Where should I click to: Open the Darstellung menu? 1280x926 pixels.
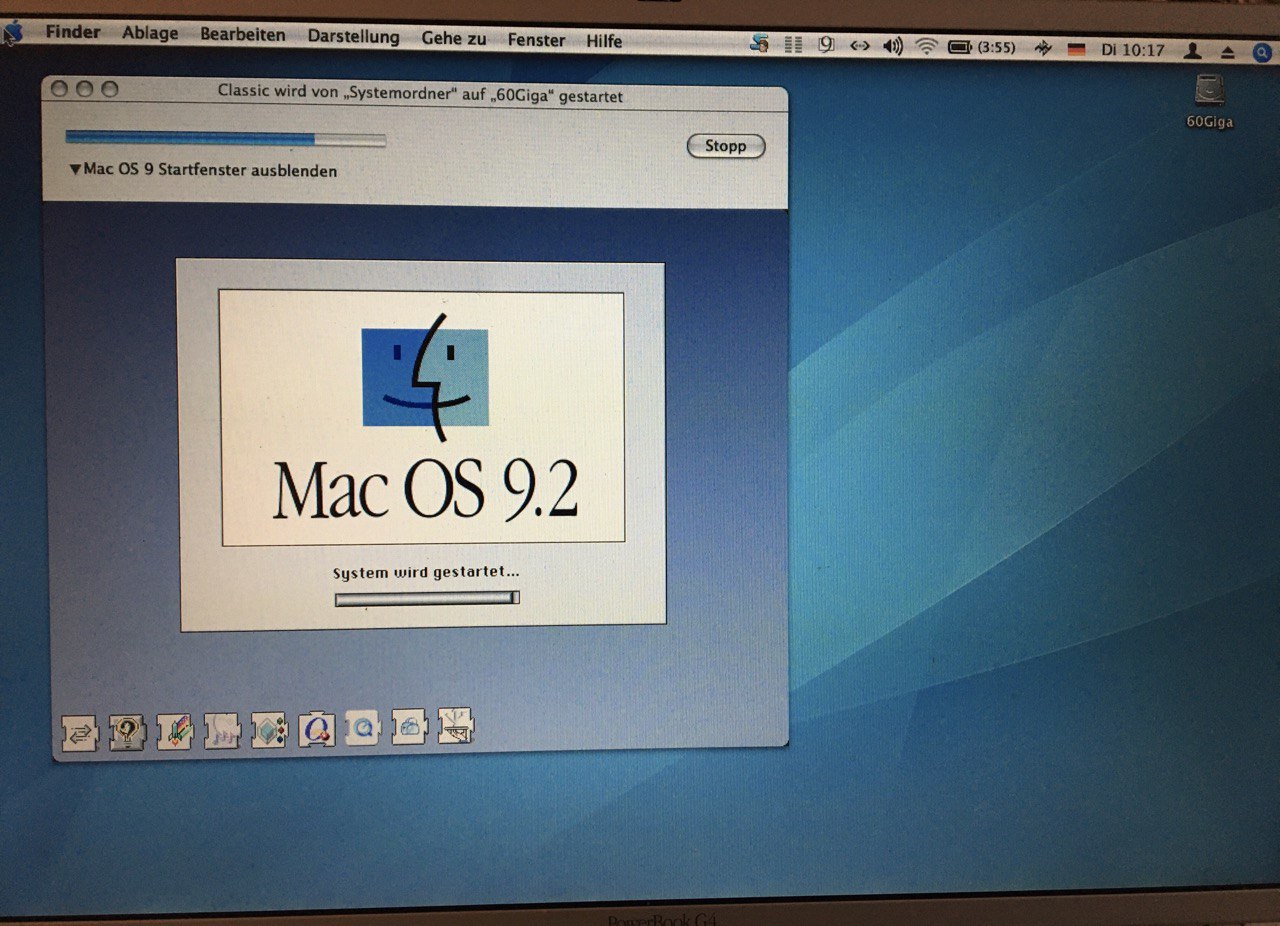[353, 37]
